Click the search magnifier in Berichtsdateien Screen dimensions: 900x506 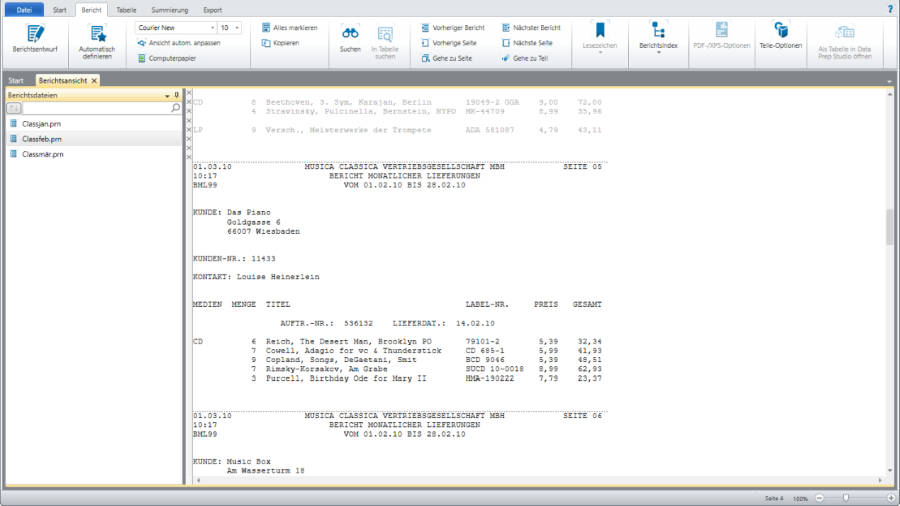(176, 108)
